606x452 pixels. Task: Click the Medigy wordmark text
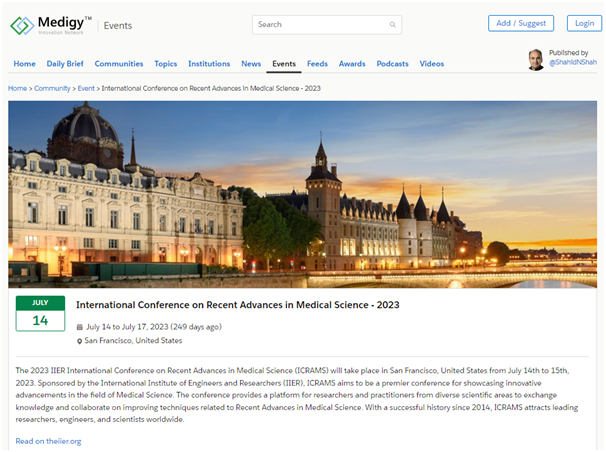tap(61, 22)
